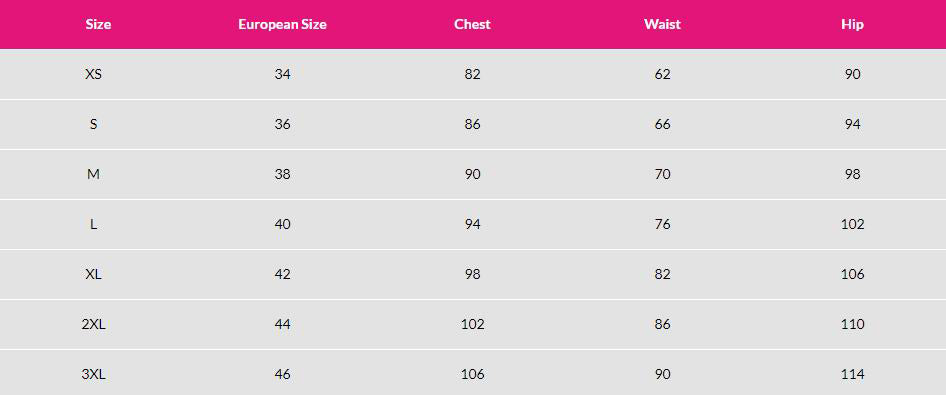
Task: Select the L size row label
Action: (94, 224)
